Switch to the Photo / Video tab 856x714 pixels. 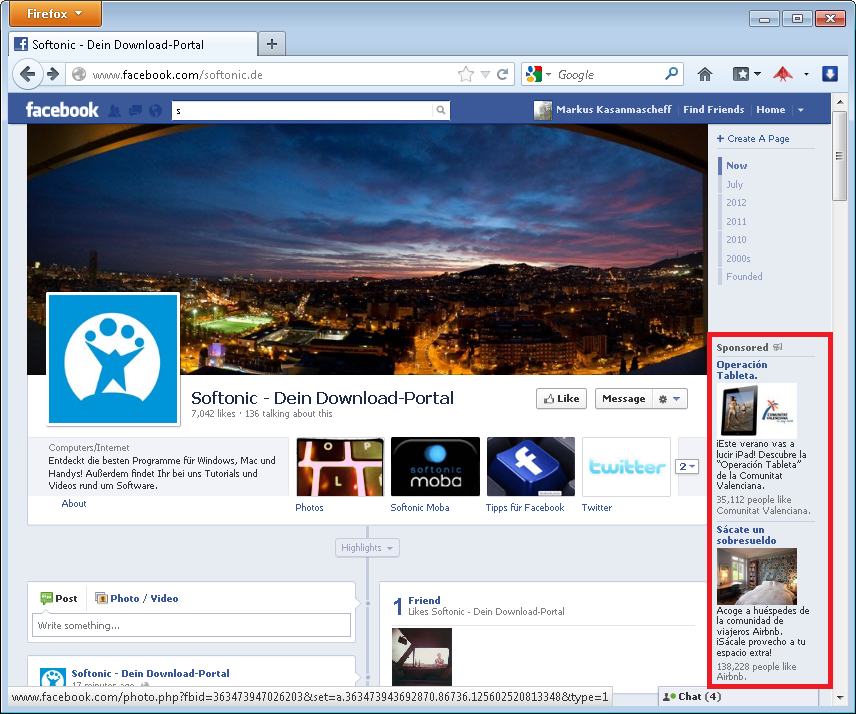[x=137, y=598]
